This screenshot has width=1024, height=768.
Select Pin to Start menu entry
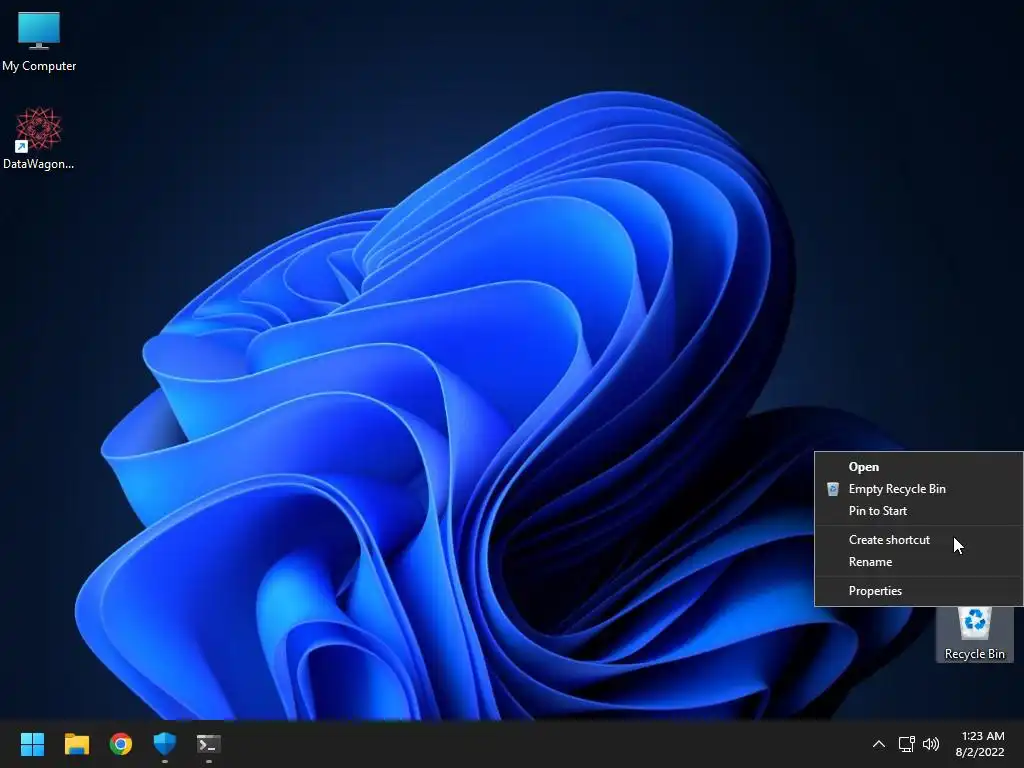[918, 511]
